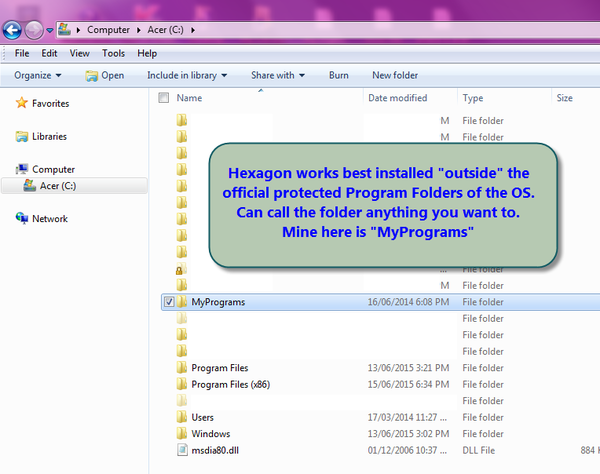Toggle the select-all checkbox in header

coord(163,98)
